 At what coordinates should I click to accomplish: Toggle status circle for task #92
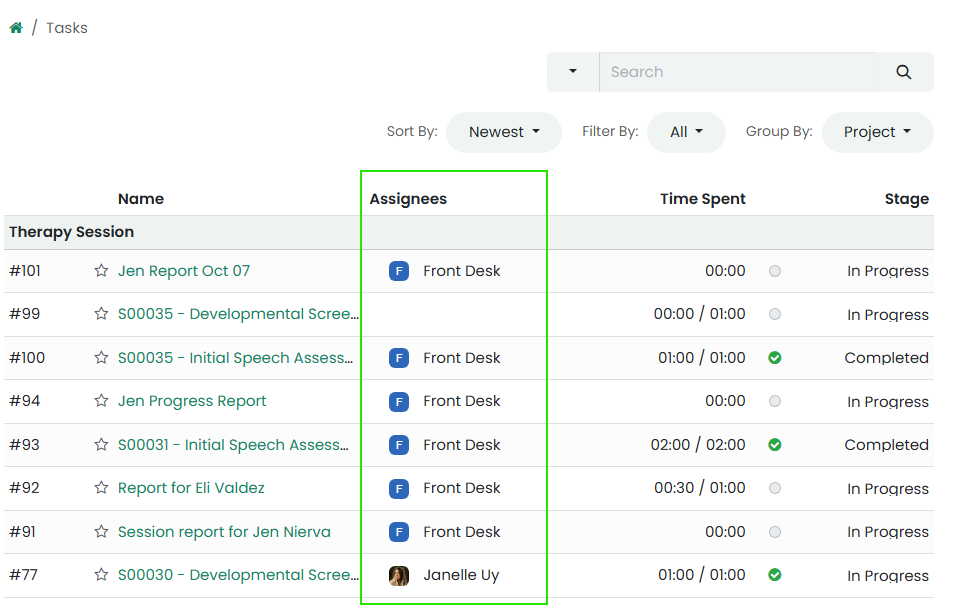point(775,488)
